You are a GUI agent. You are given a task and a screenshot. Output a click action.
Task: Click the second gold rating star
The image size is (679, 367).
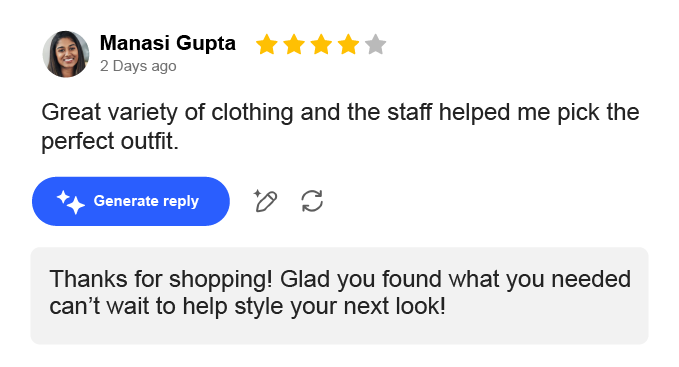click(294, 45)
